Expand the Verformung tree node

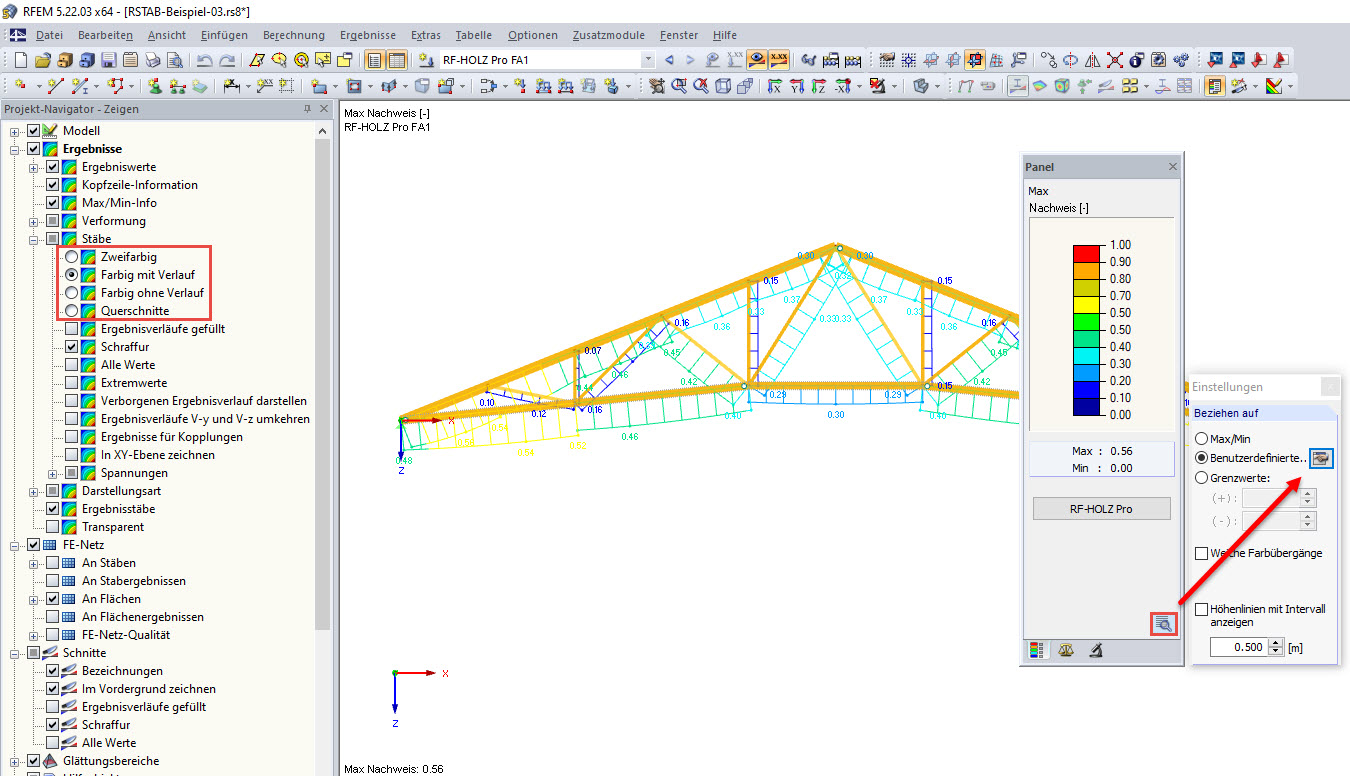[x=34, y=221]
